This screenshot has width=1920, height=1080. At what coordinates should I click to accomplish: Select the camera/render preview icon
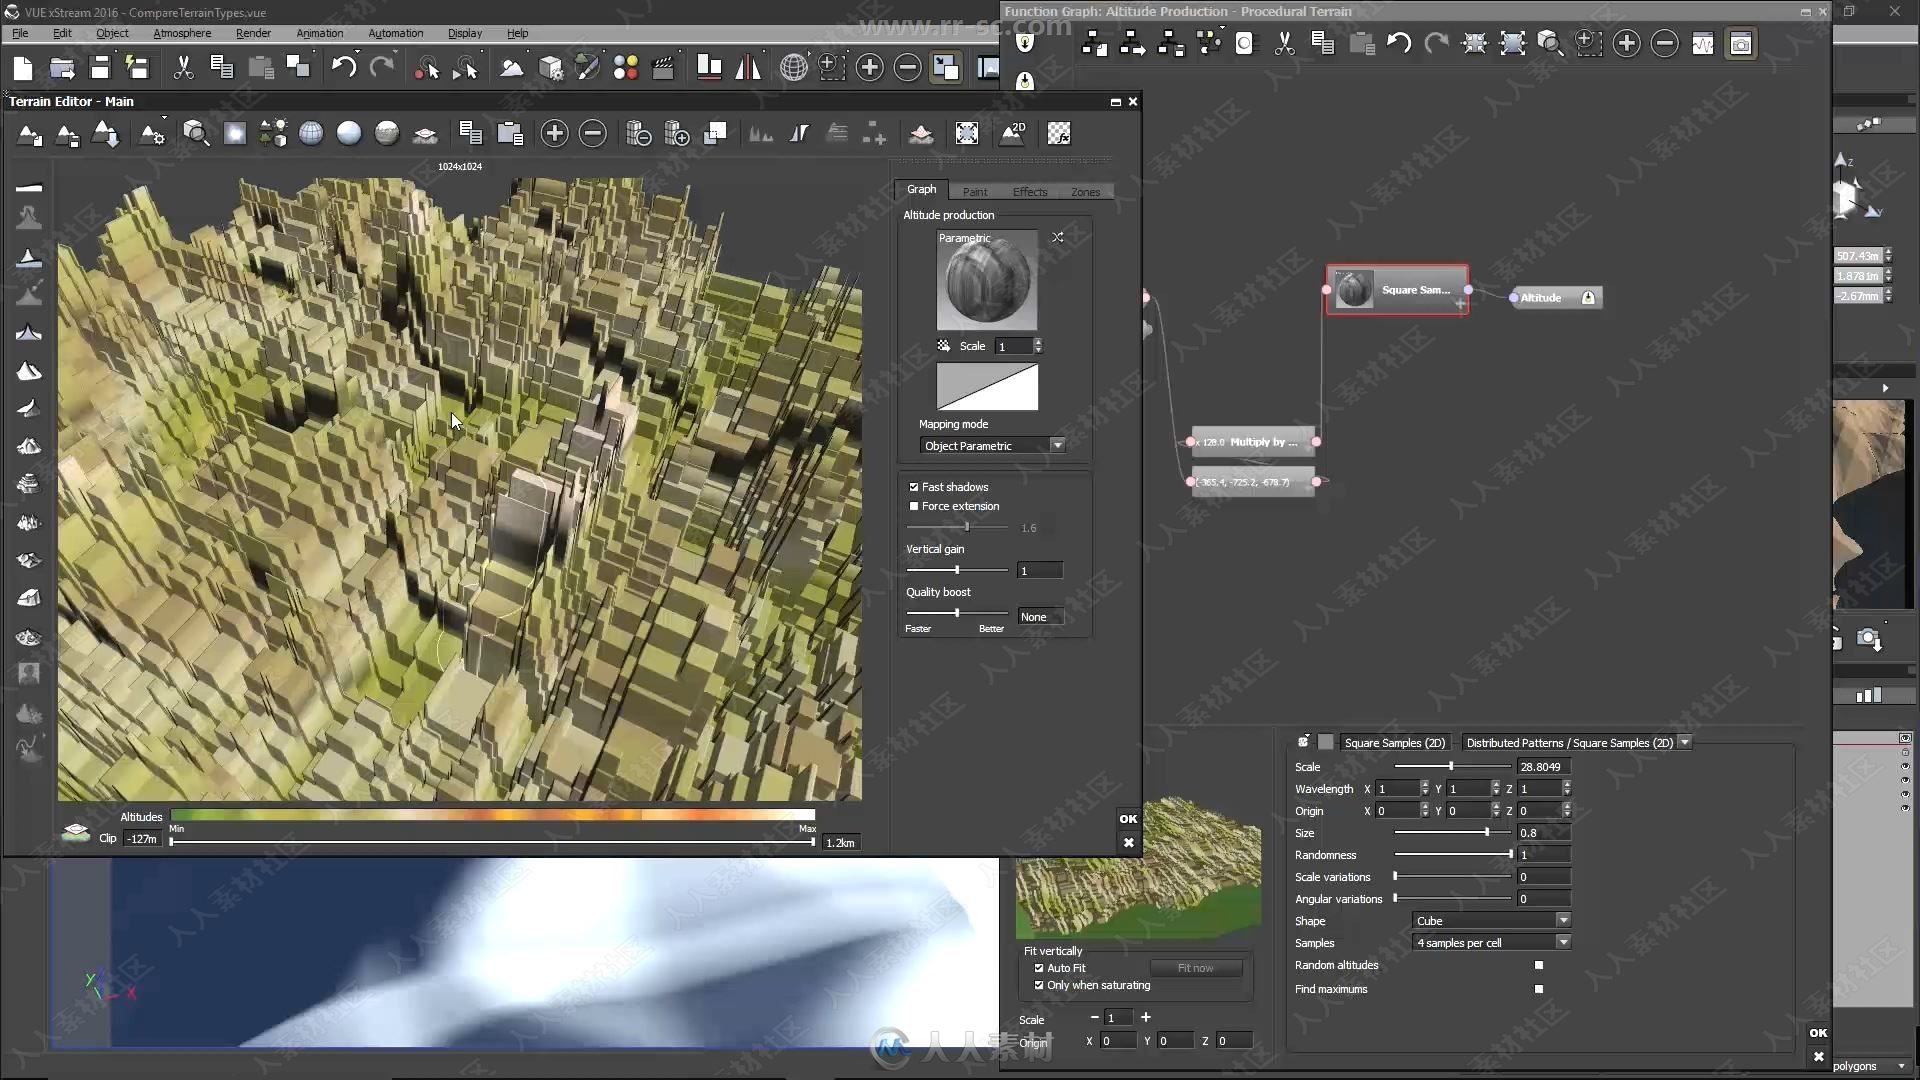tap(1873, 640)
